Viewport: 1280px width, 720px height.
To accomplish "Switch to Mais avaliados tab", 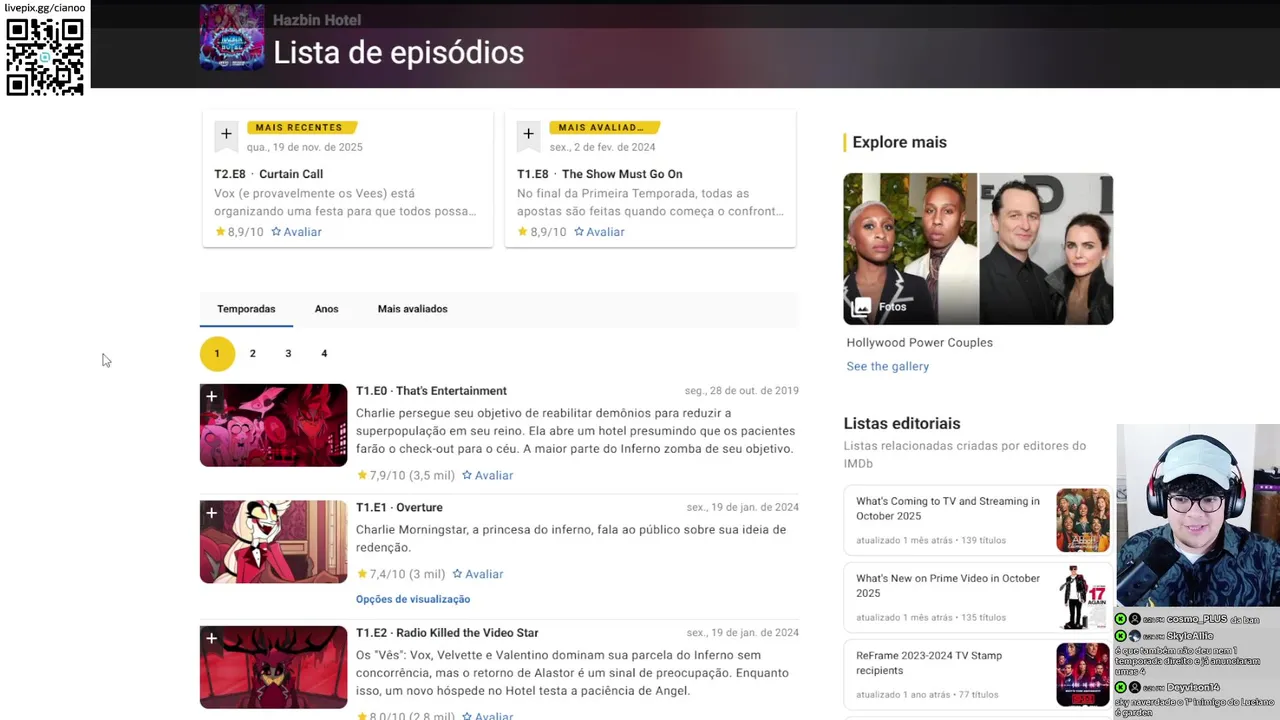I will 412,309.
